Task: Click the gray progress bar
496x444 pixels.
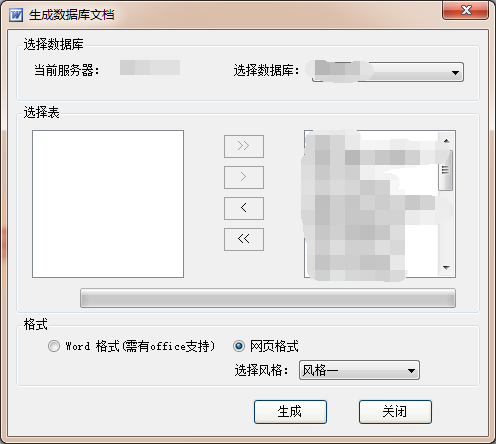Action: (268, 298)
